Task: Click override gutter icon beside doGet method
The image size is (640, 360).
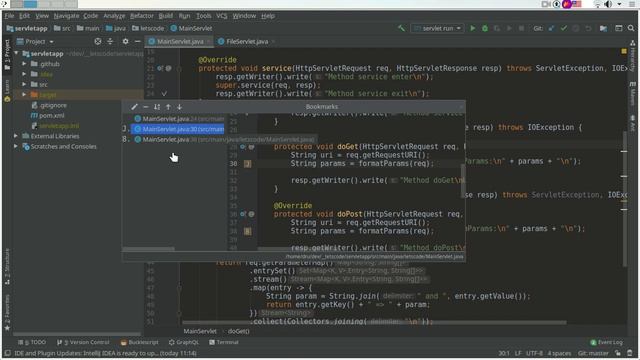Action: coord(243,147)
